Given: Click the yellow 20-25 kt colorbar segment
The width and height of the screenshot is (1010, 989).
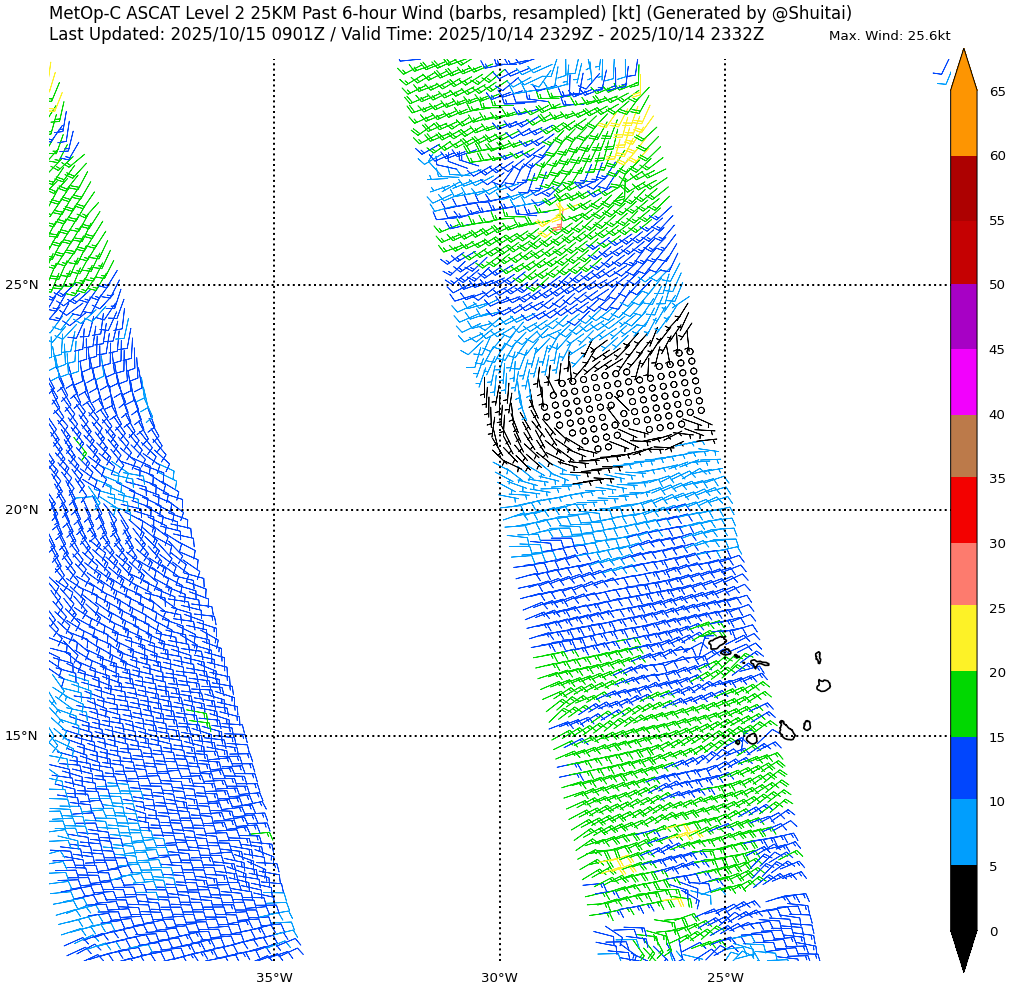Looking at the screenshot, I should (x=963, y=637).
